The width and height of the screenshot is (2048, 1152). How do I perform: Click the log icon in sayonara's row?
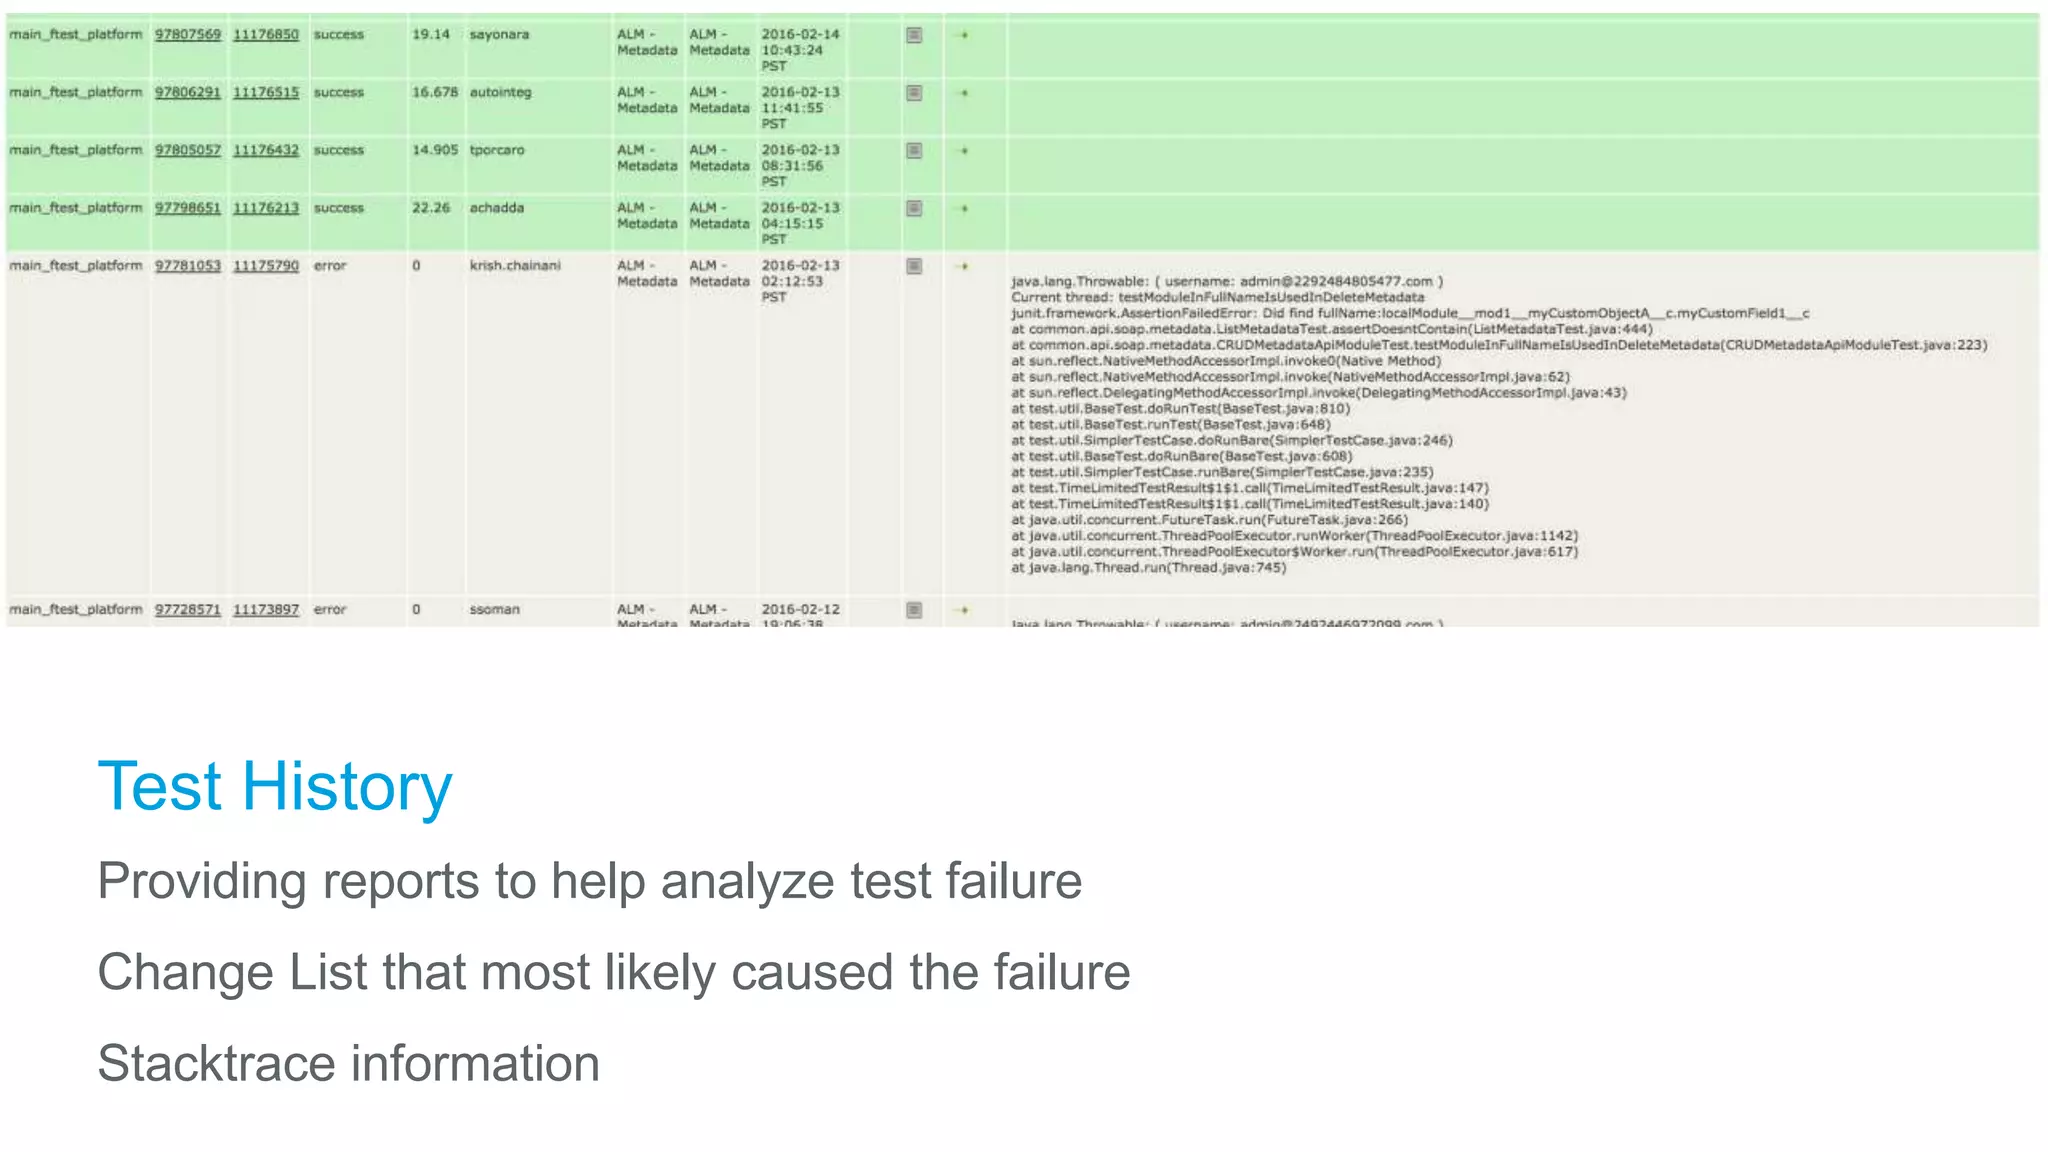pos(914,35)
